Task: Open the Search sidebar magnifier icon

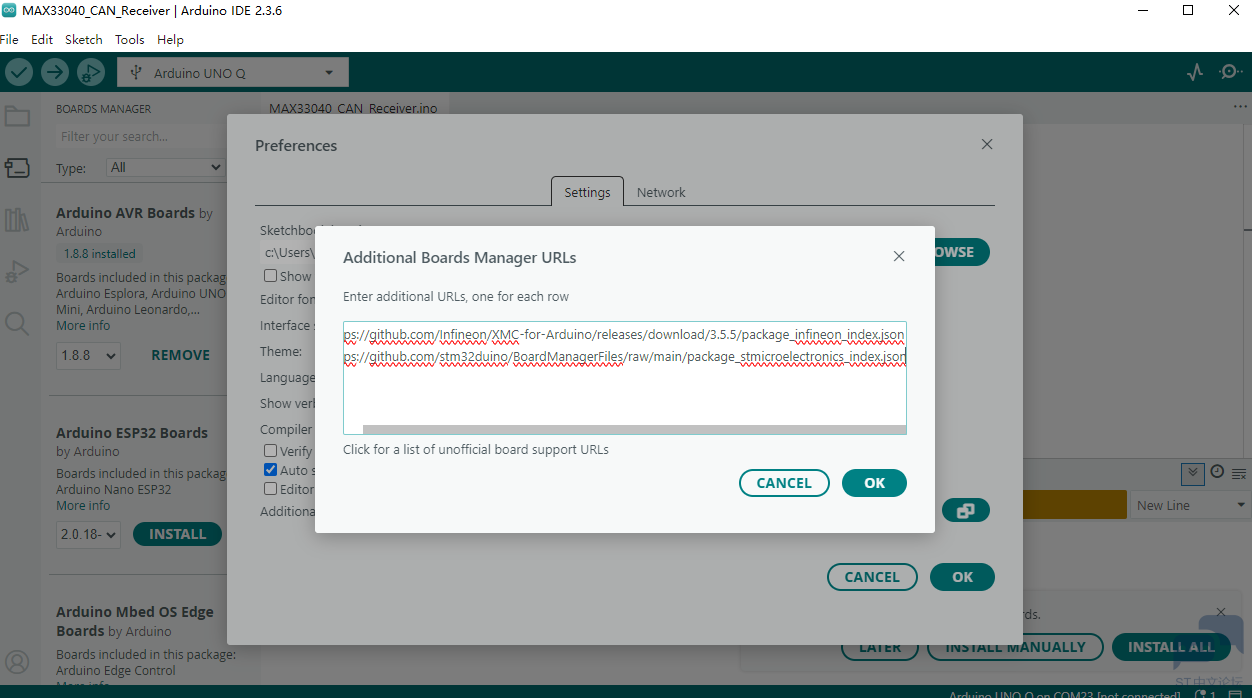Action: 17,323
